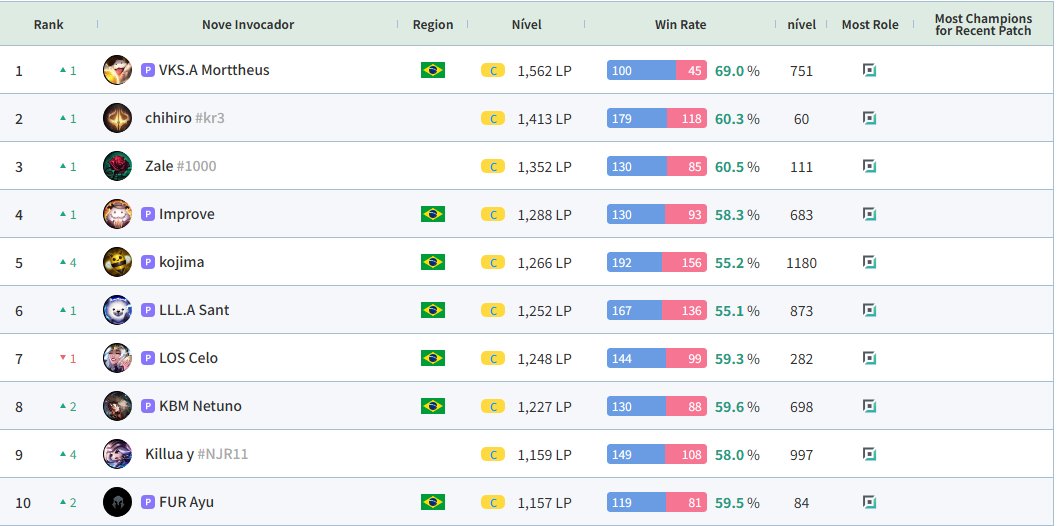Click Most Role icon in LLL.A Sant row

870,310
